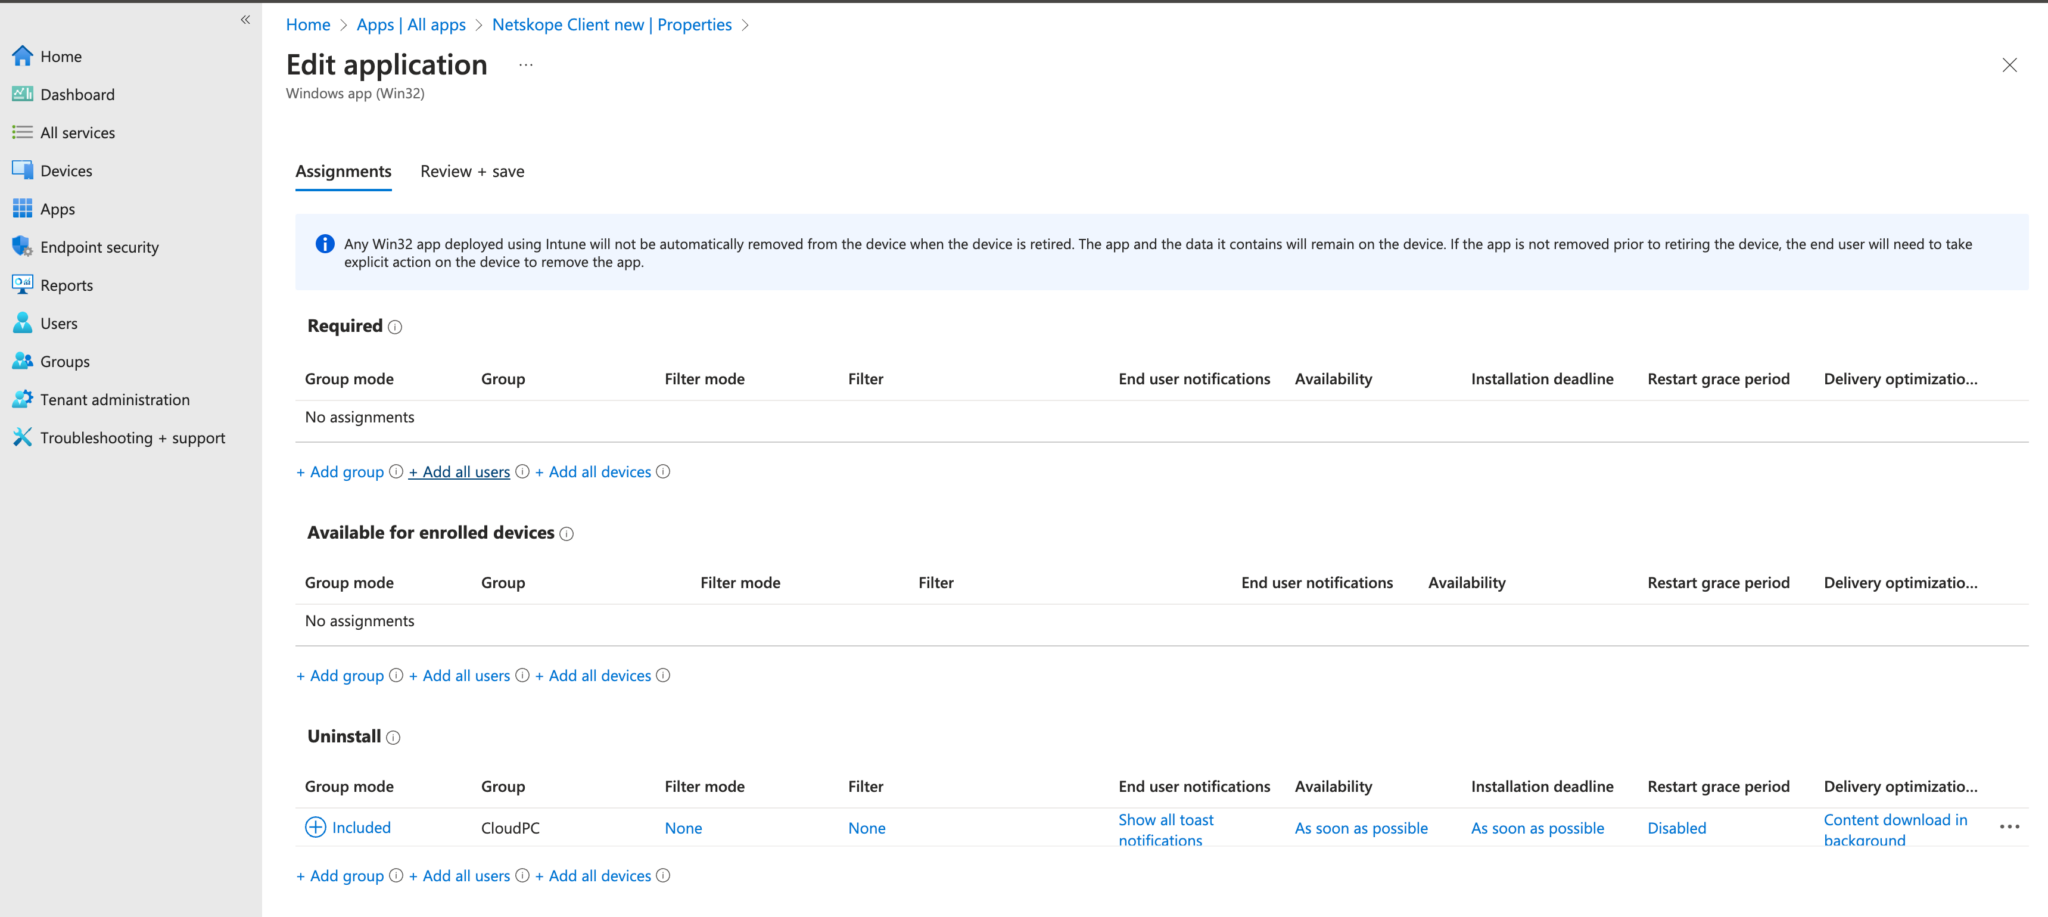Viewport: 2048px width, 917px height.
Task: Open Troubleshooting + support
Action: coord(131,437)
